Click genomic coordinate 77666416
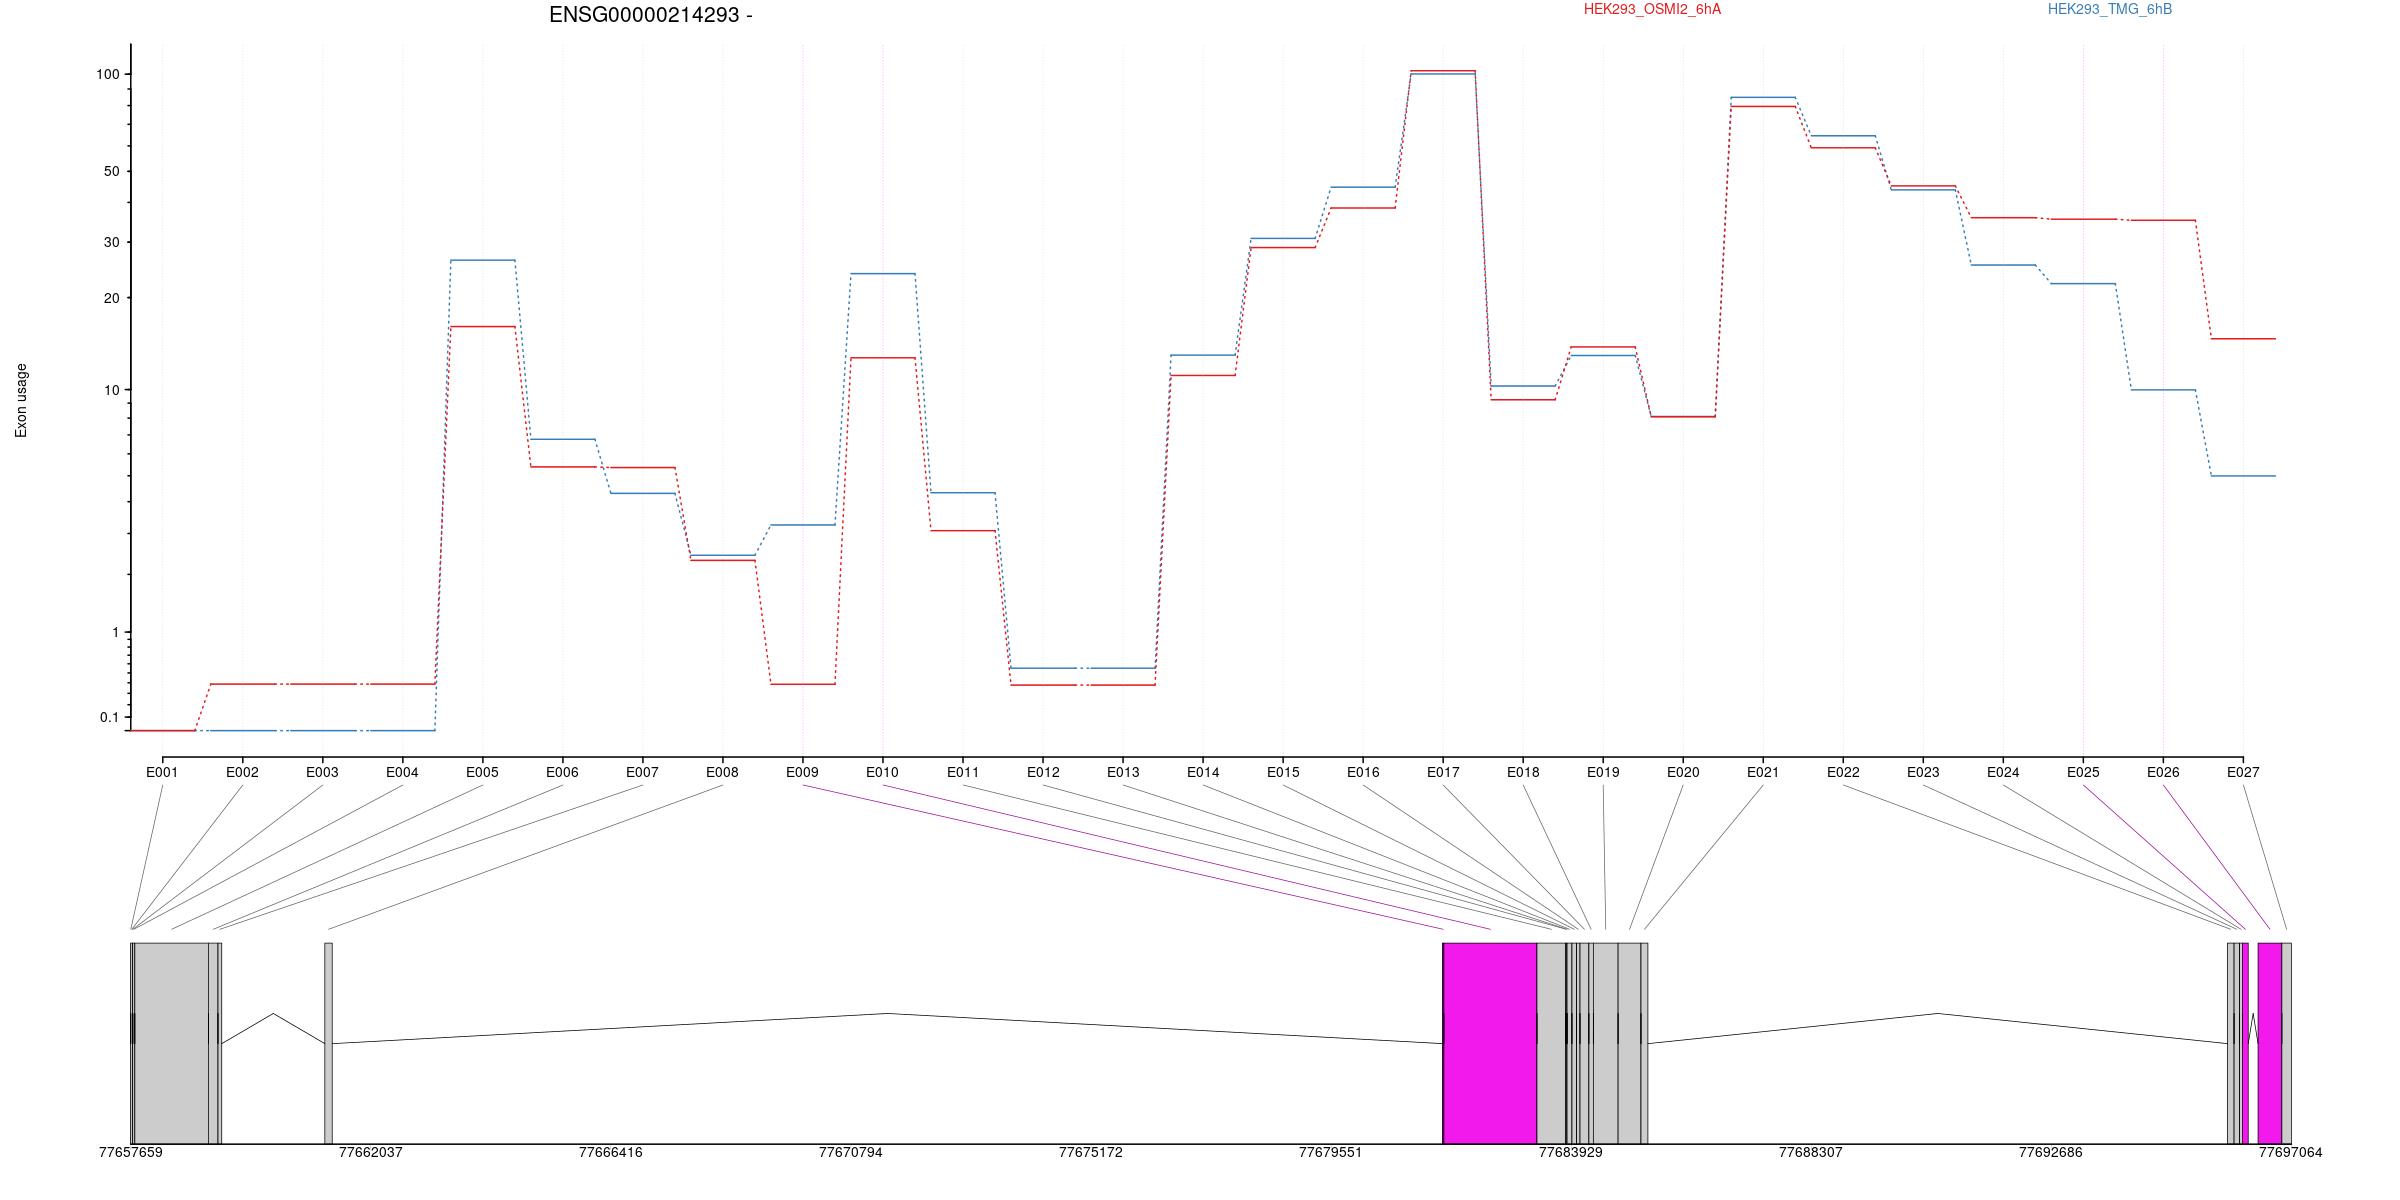The width and height of the screenshot is (2400, 1200). coord(611,1152)
